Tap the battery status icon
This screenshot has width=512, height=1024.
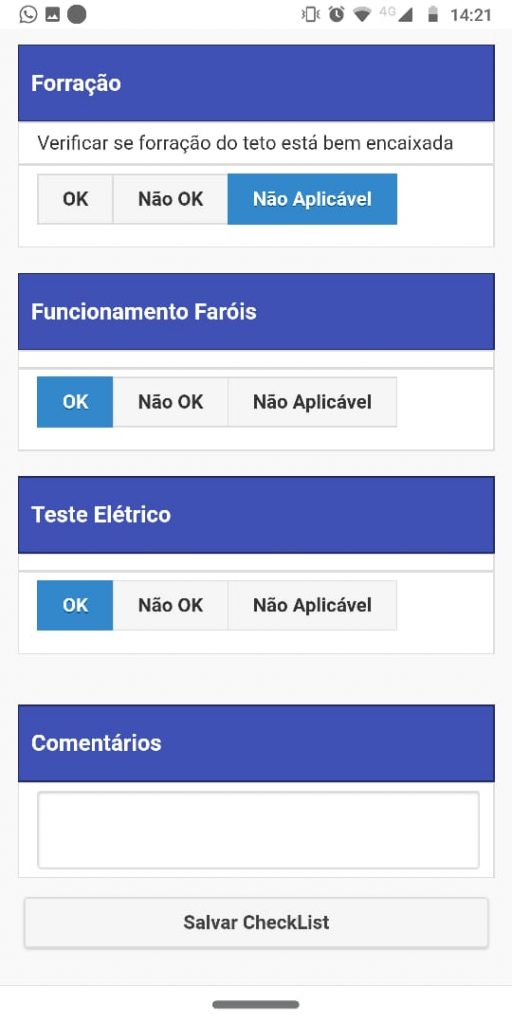click(432, 14)
